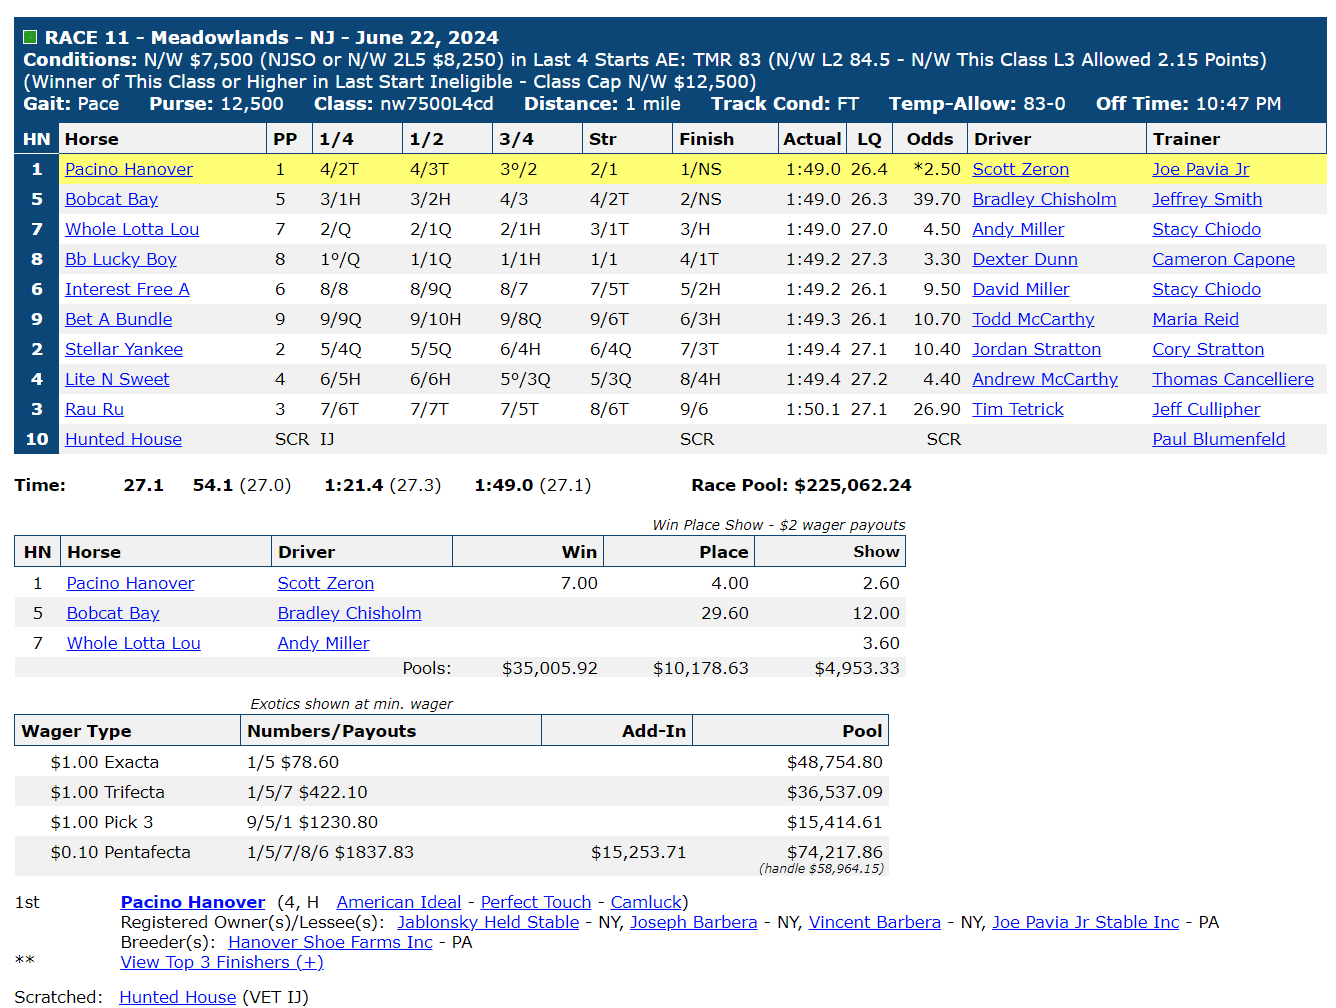Open Scott Zeron in the Win Place Show table
This screenshot has width=1336, height=1008.
click(326, 583)
